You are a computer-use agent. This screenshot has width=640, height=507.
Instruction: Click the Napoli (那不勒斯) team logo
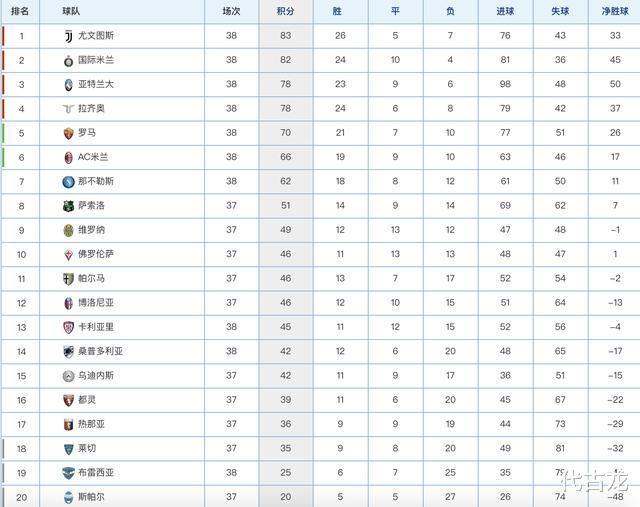68,181
